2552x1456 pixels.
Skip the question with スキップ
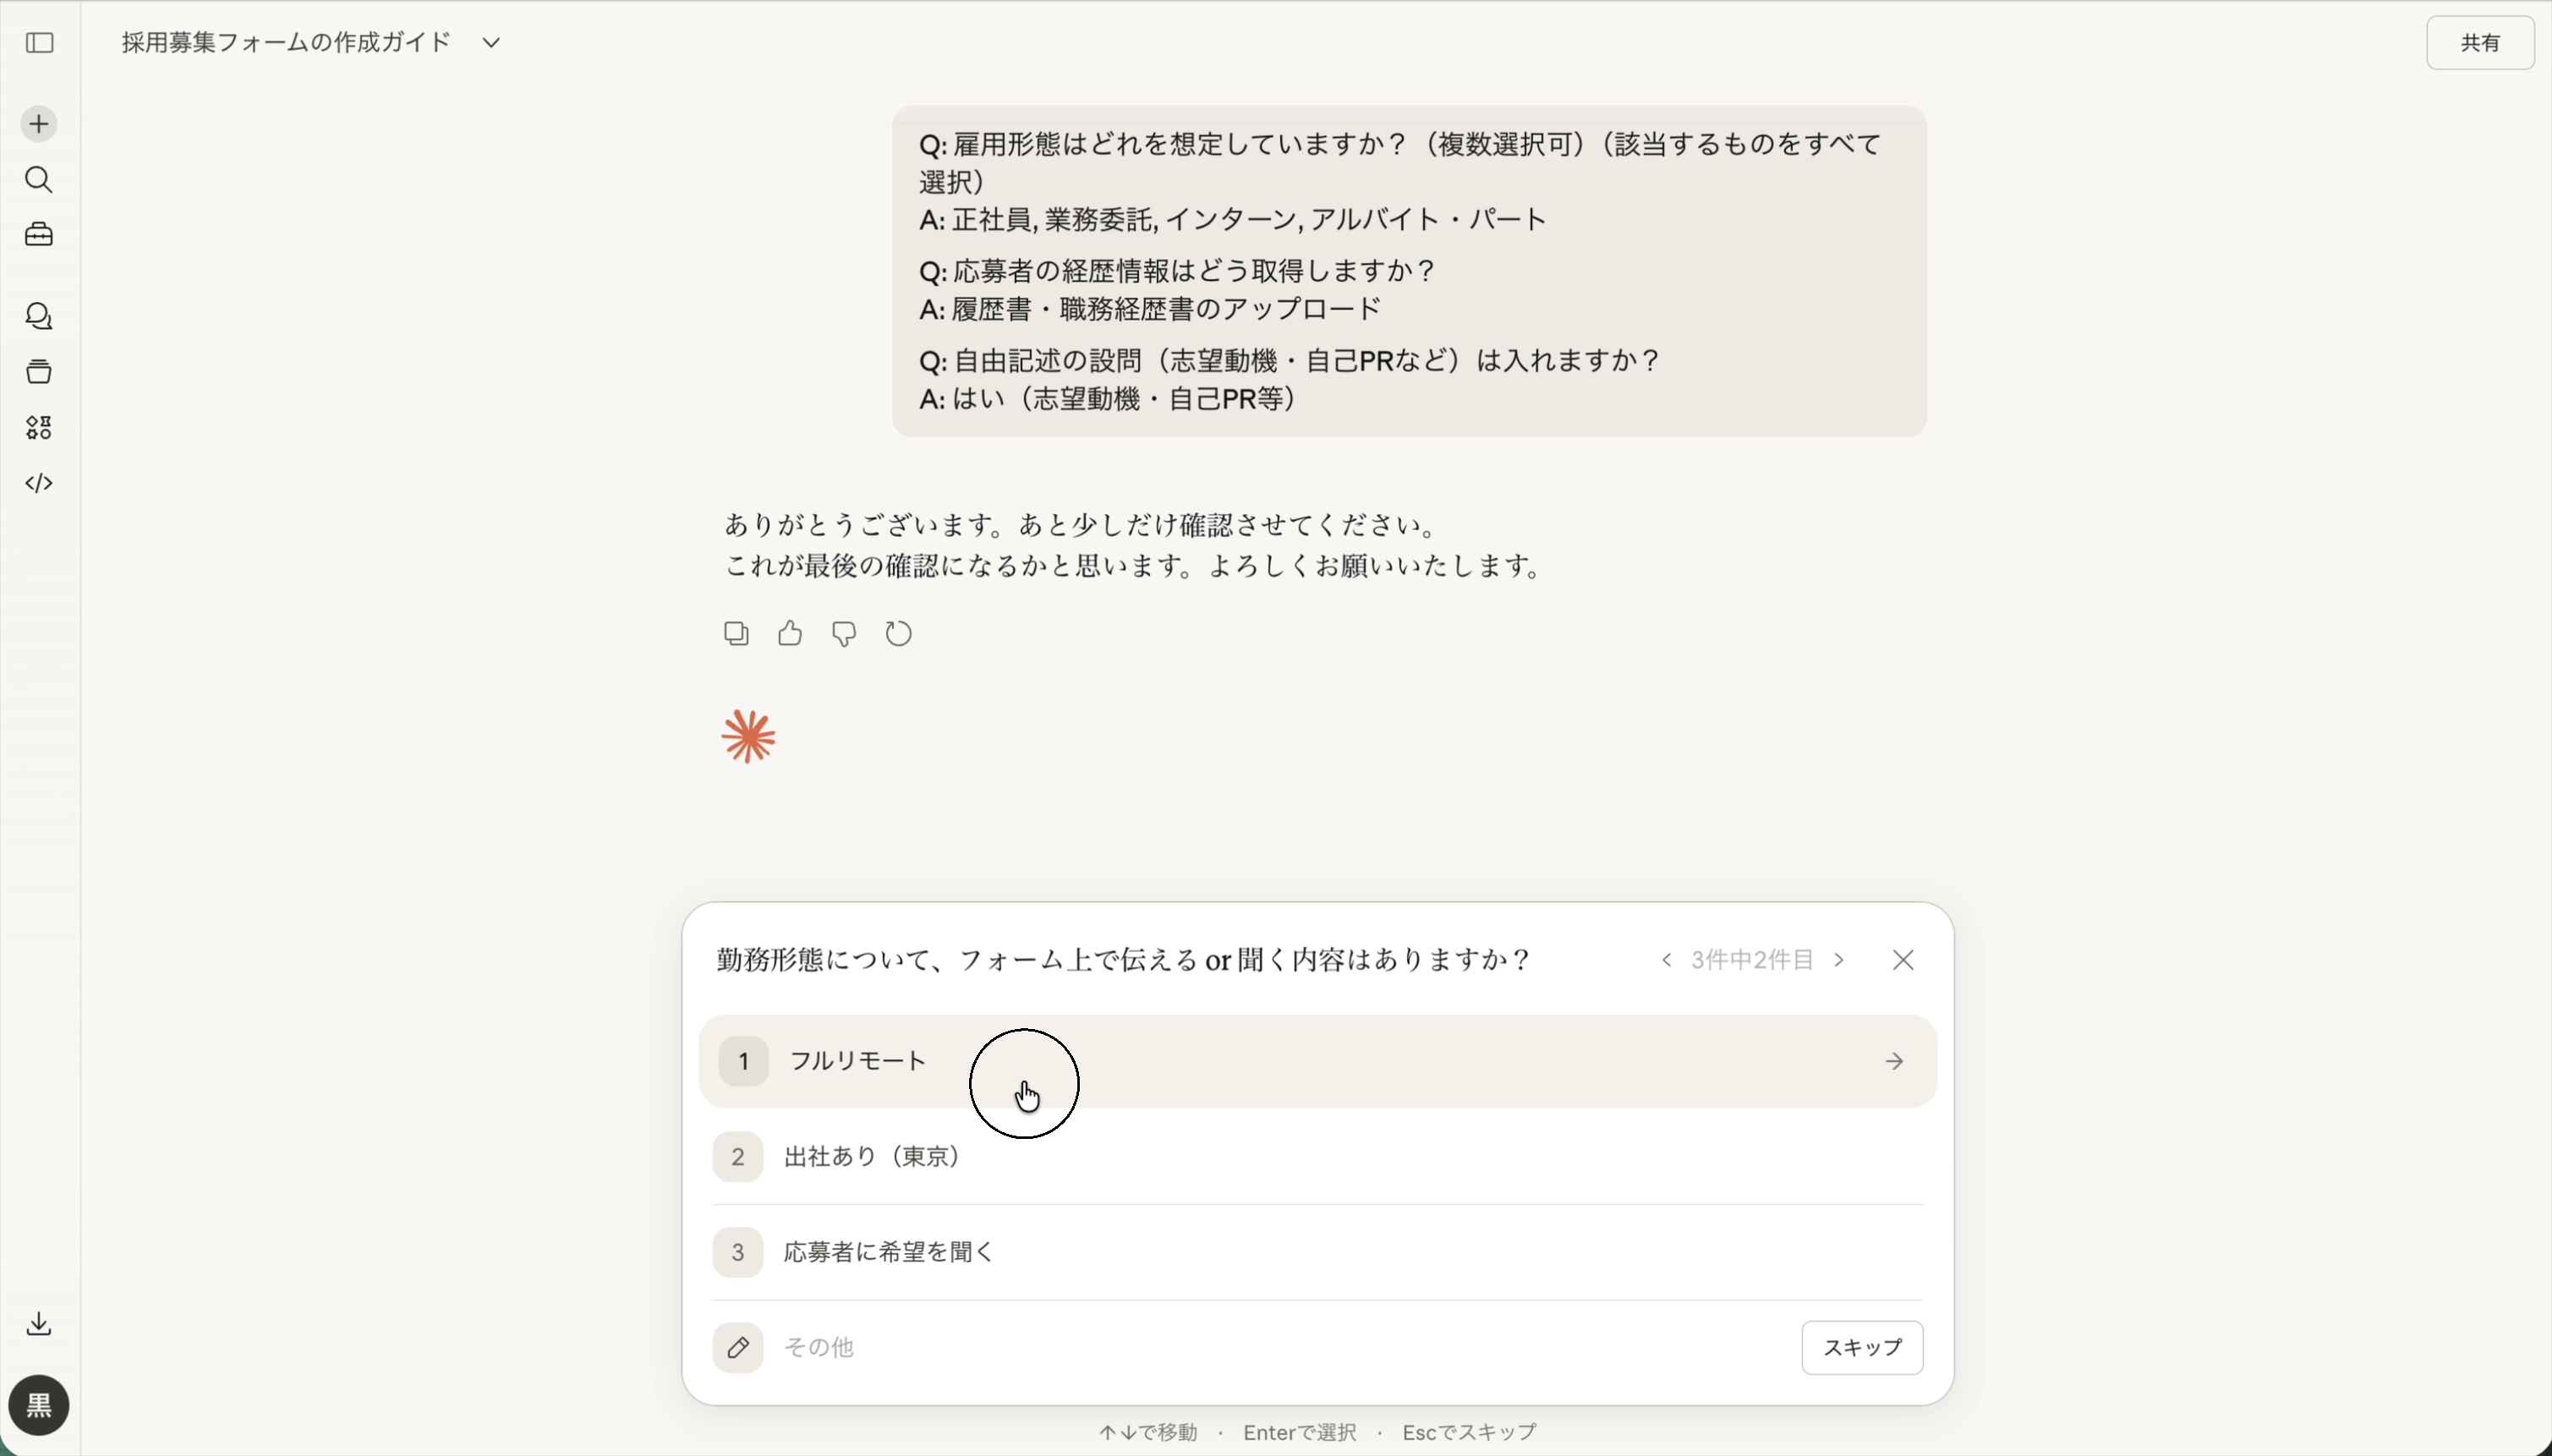[x=1861, y=1348]
